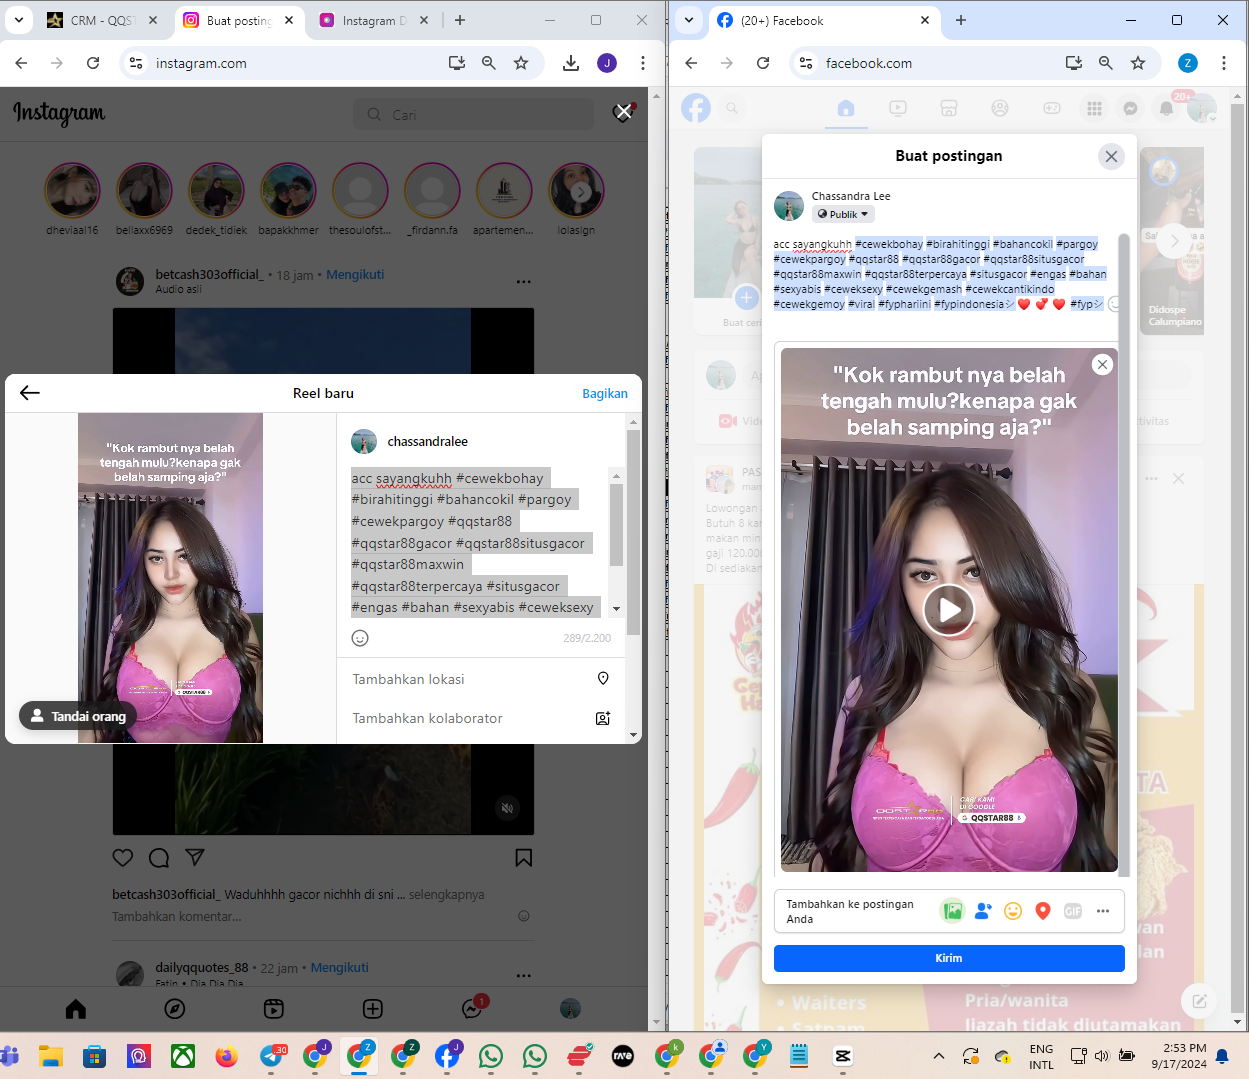The width and height of the screenshot is (1249, 1079).
Task: Add feeling/activity emoji to the post
Action: [1013, 911]
